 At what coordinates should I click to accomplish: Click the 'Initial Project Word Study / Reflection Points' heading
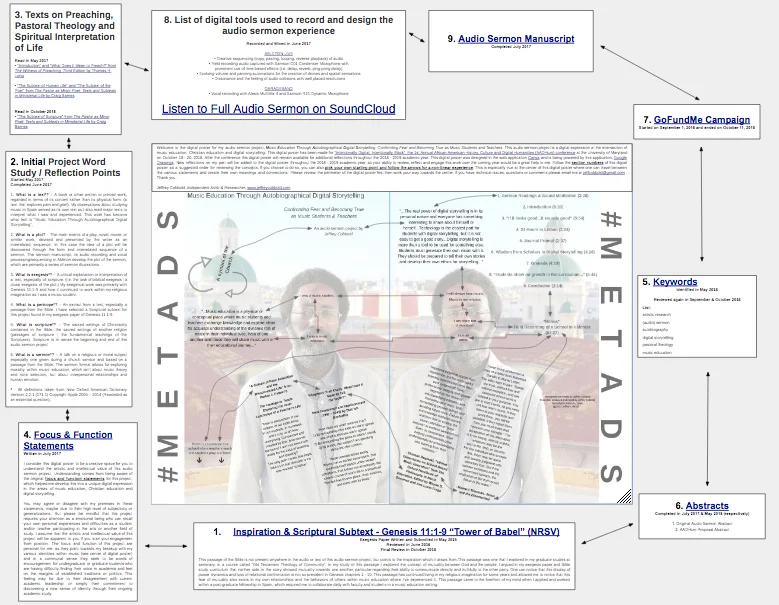[65, 167]
